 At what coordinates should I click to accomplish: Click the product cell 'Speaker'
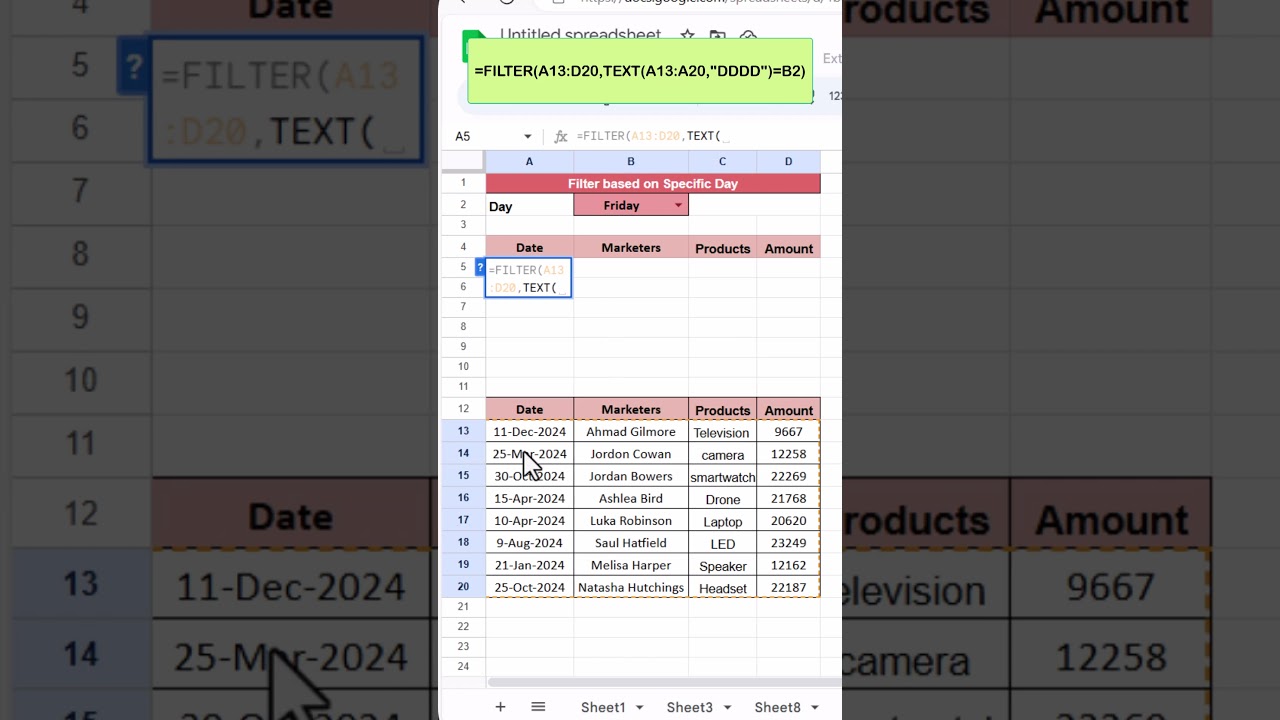(x=722, y=565)
